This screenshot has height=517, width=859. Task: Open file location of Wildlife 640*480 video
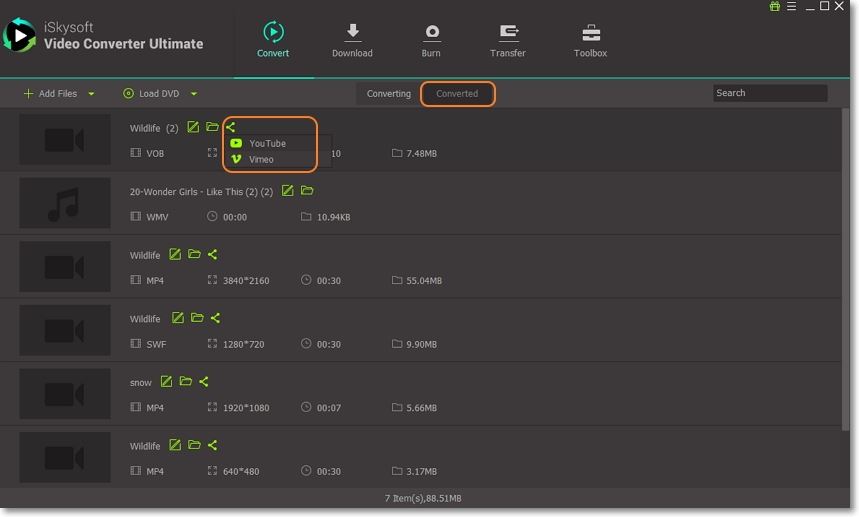point(194,445)
